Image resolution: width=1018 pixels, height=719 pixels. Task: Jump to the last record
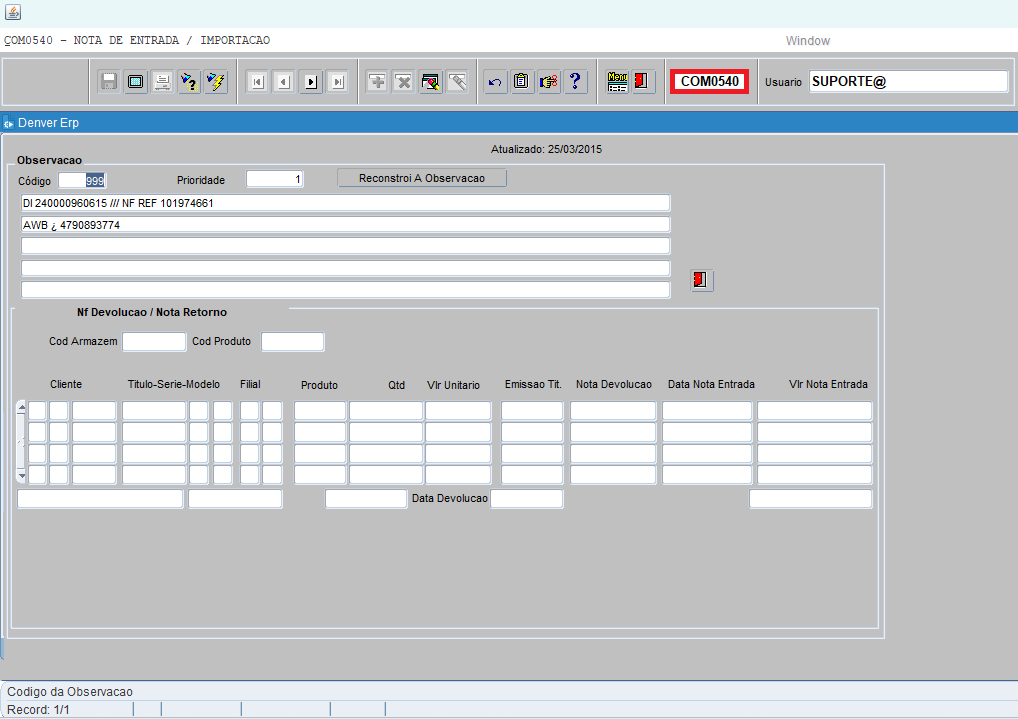[x=338, y=82]
